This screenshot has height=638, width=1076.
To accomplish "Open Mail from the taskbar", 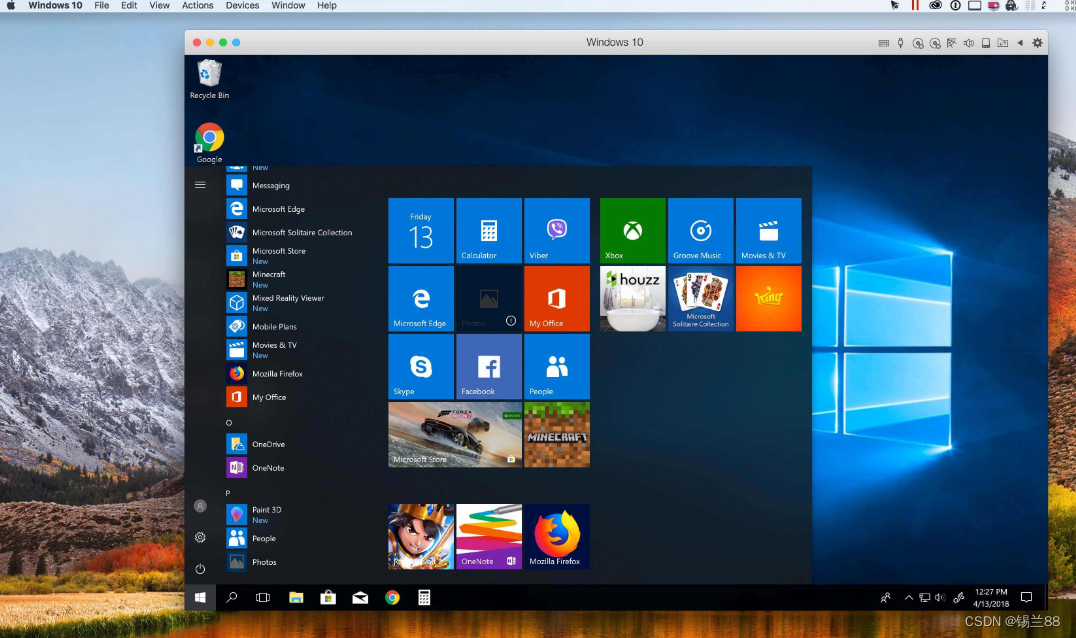I will pos(360,598).
